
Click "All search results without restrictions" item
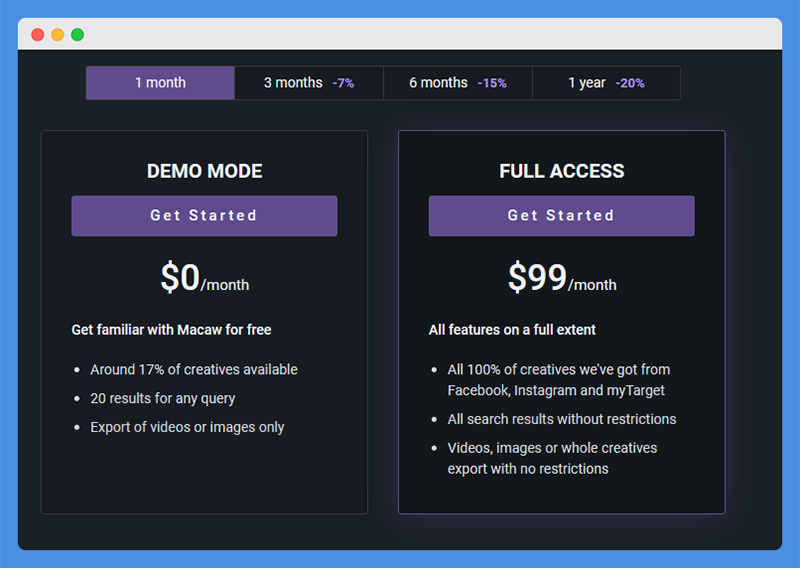(x=562, y=419)
